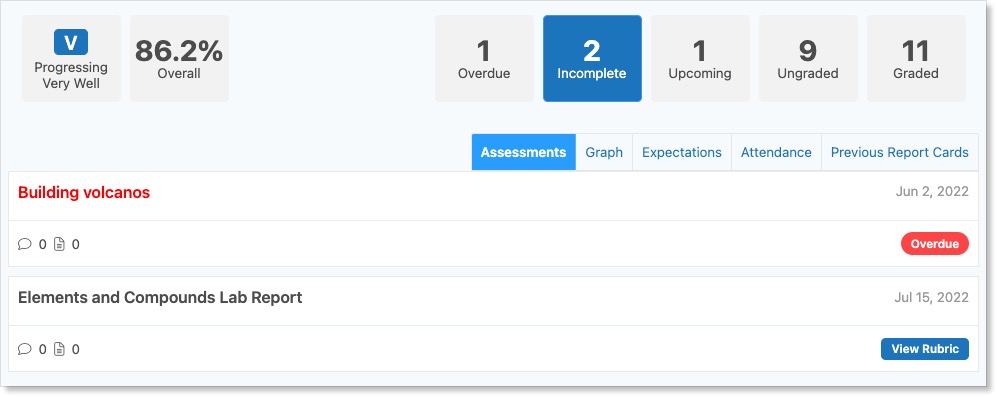This screenshot has width=997, height=397.
Task: Click the View Rubric button
Action: [x=925, y=349]
